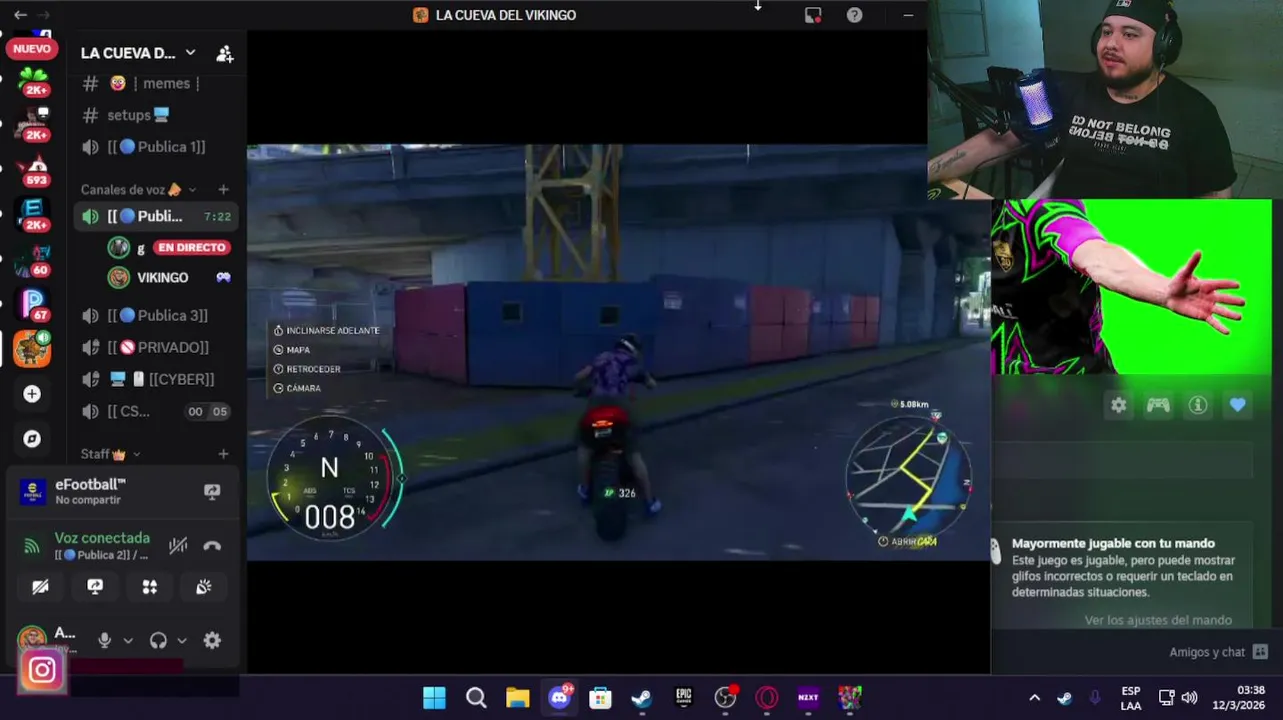Join the Publica 3 voice channel
This screenshot has height=720, width=1283.
pyautogui.click(x=157, y=315)
